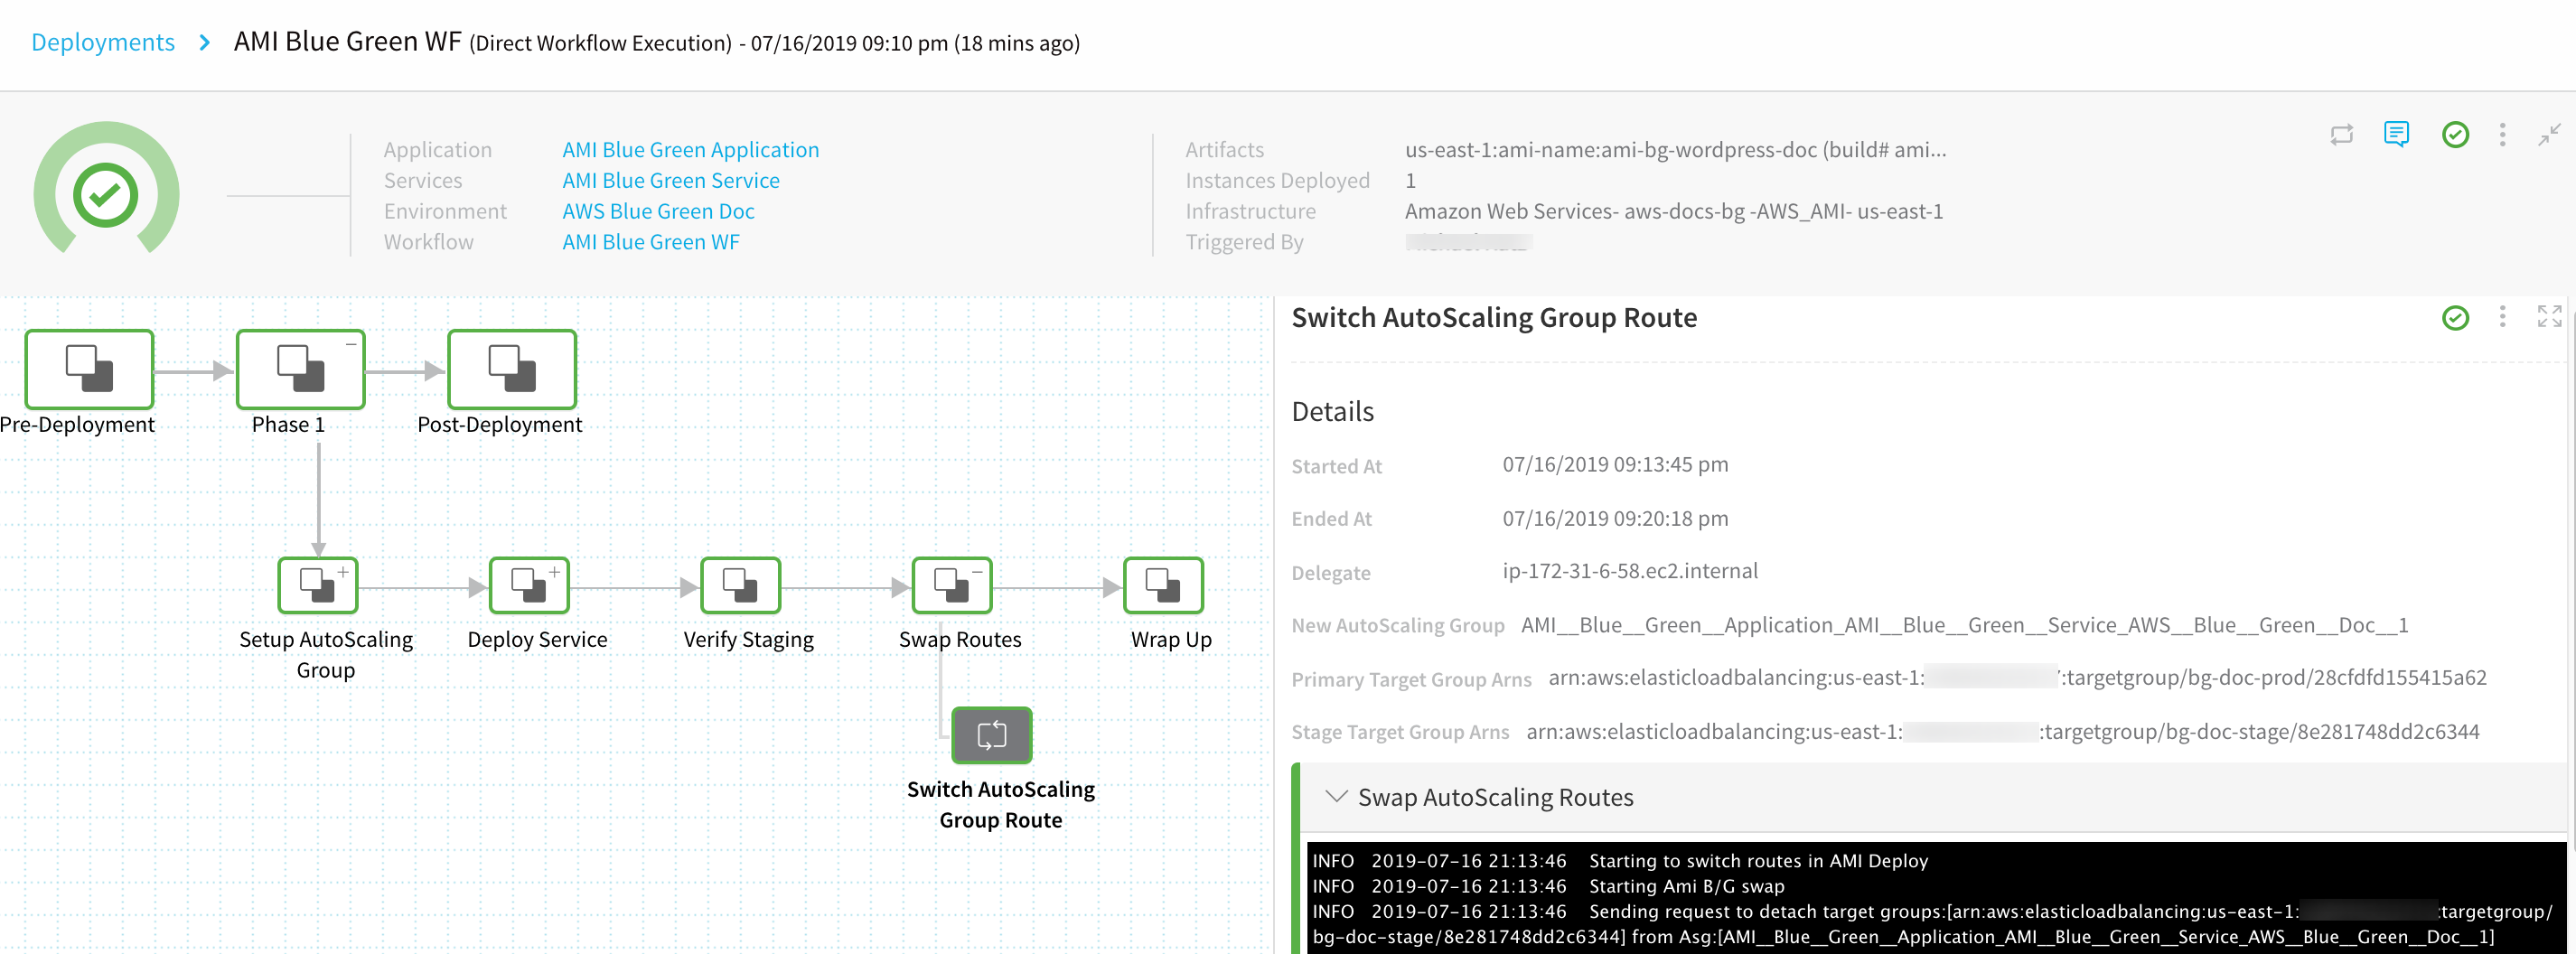This screenshot has width=2576, height=954.
Task: Open the AMI Blue Green WF workflow link
Action: coord(651,243)
